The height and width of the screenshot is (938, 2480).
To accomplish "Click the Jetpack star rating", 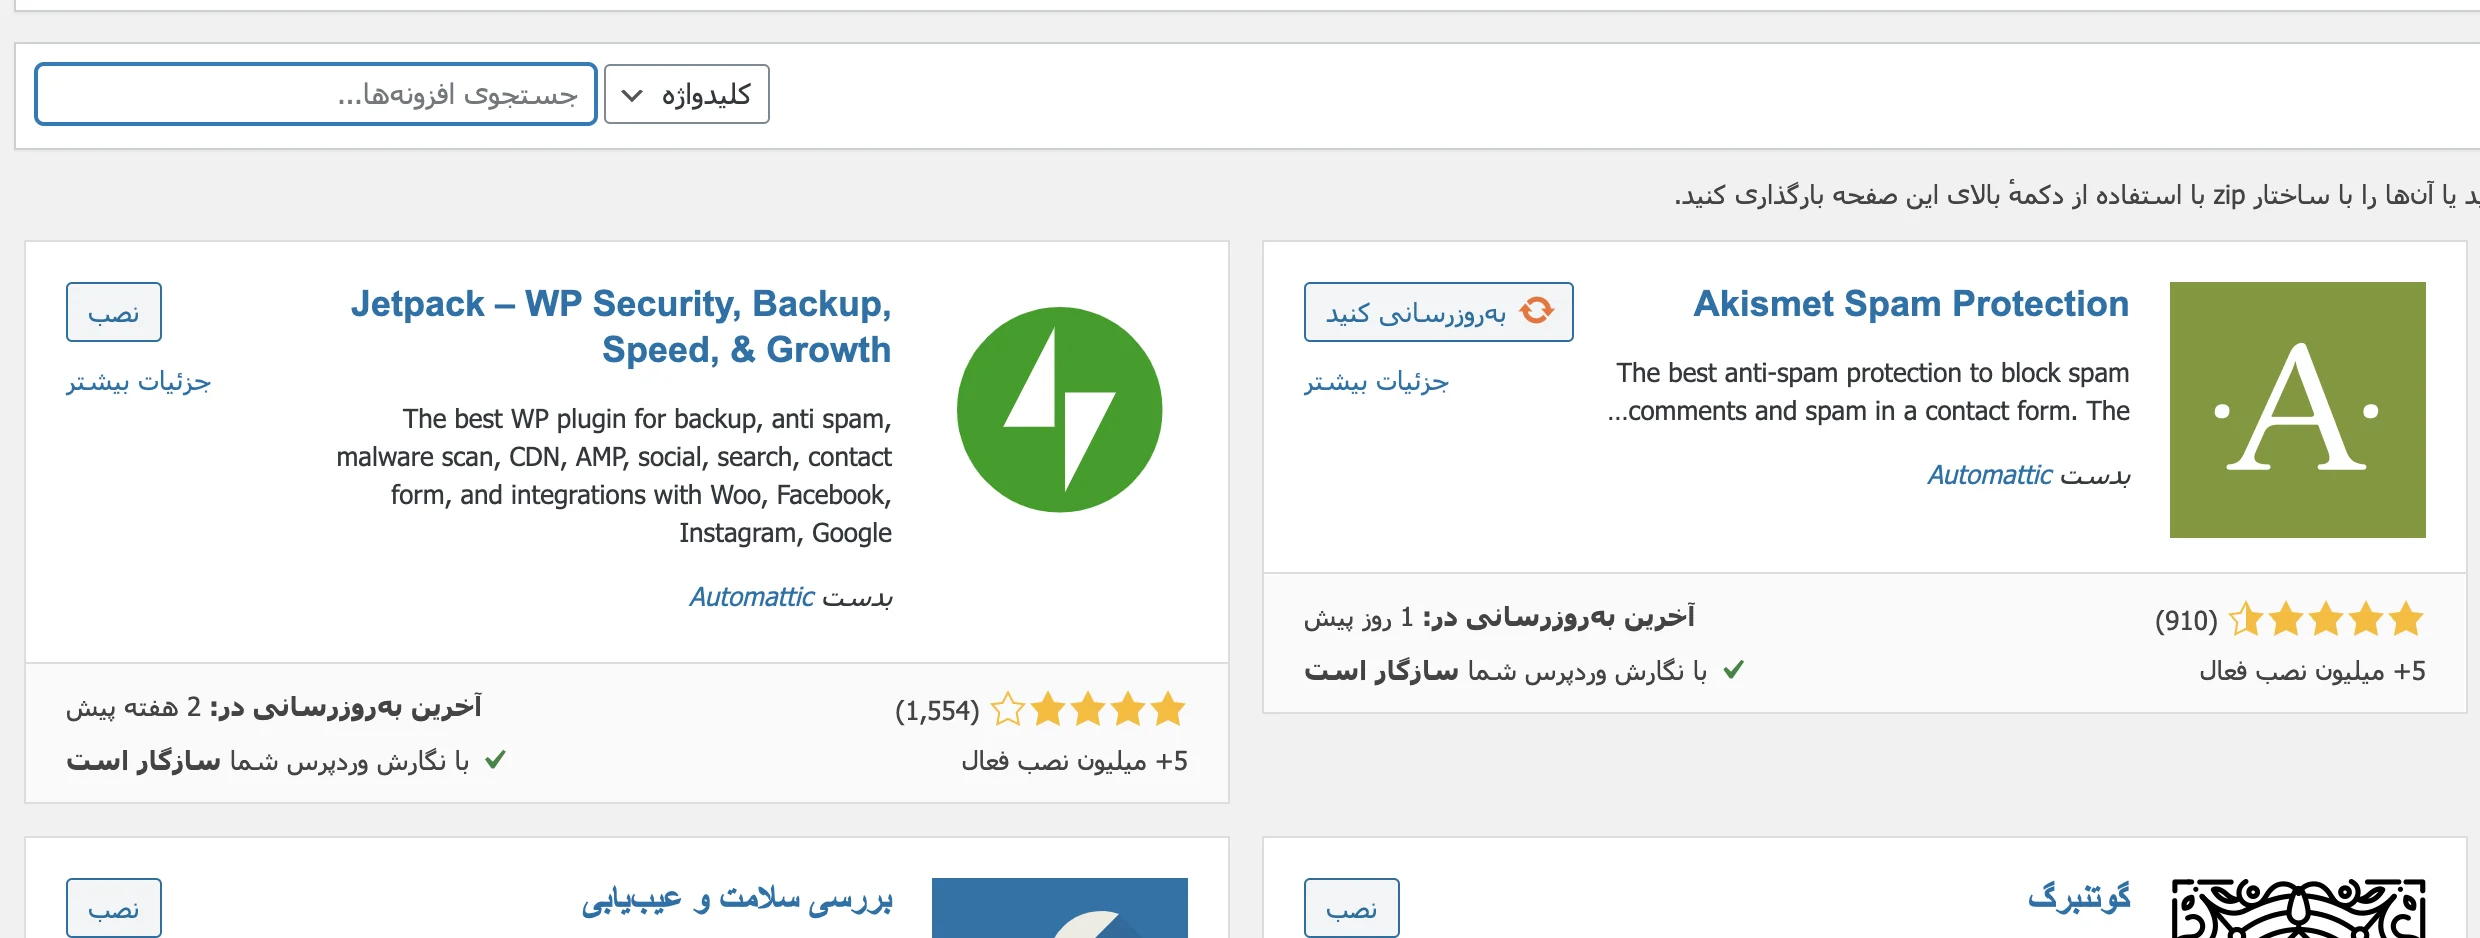I will (1088, 710).
